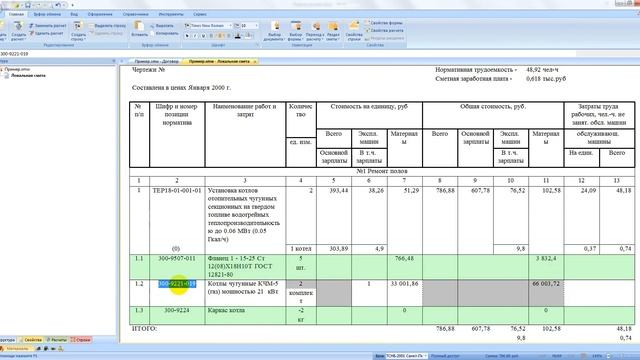
Task: Click the №1 Ремонт полов section header
Action: pos(382,171)
